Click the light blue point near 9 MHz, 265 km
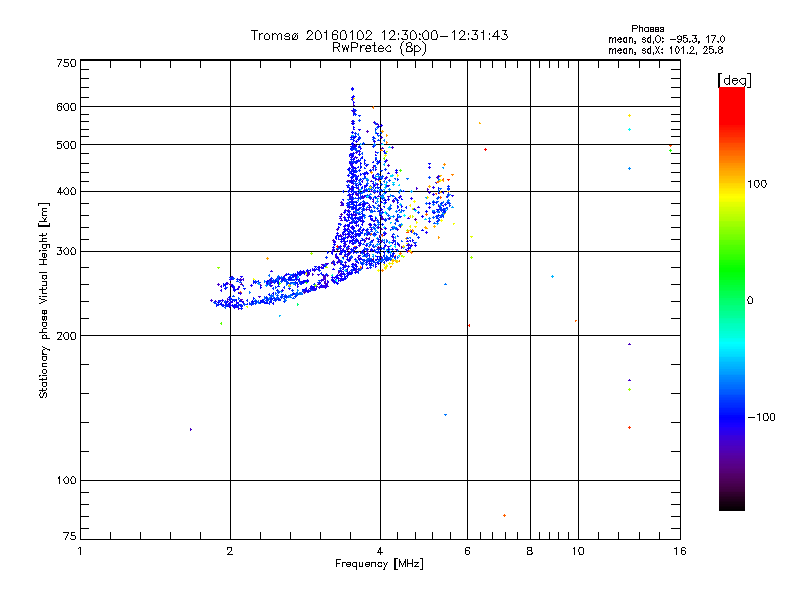Viewport: 800px width, 600px height. click(x=553, y=277)
